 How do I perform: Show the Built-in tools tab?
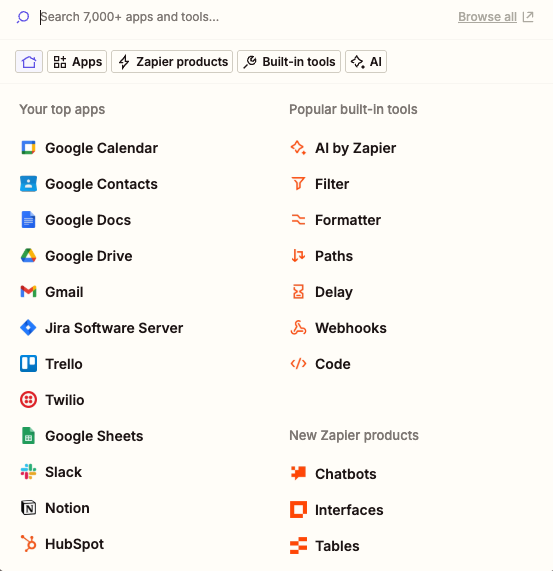point(289,62)
